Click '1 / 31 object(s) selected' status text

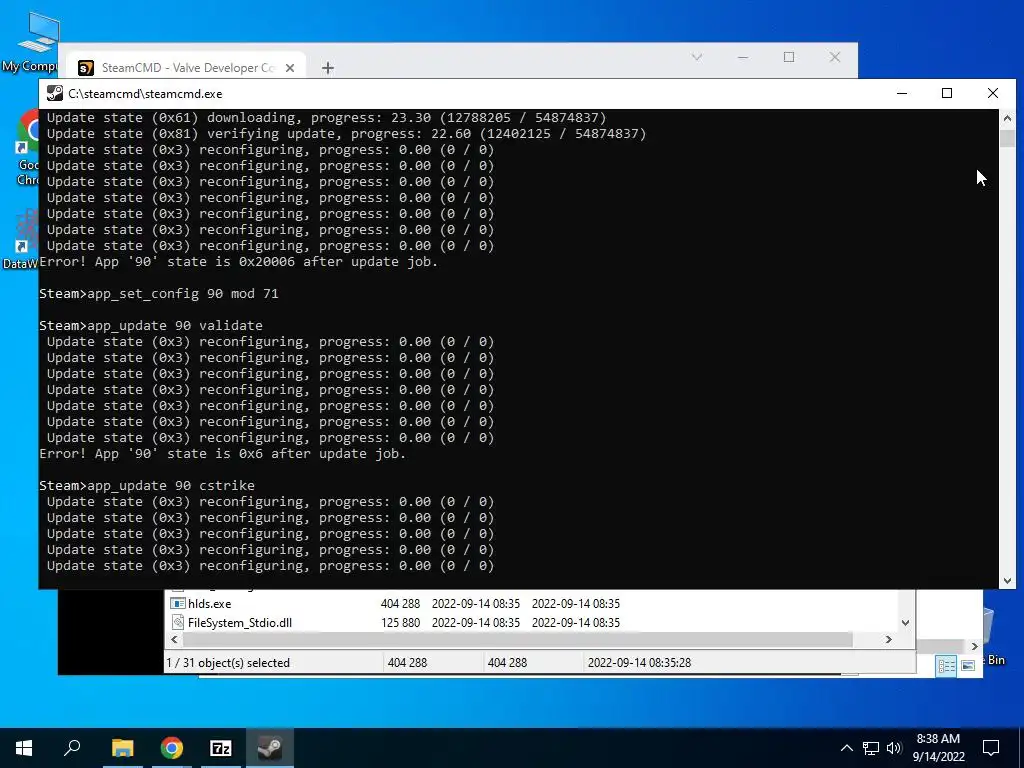click(x=228, y=662)
